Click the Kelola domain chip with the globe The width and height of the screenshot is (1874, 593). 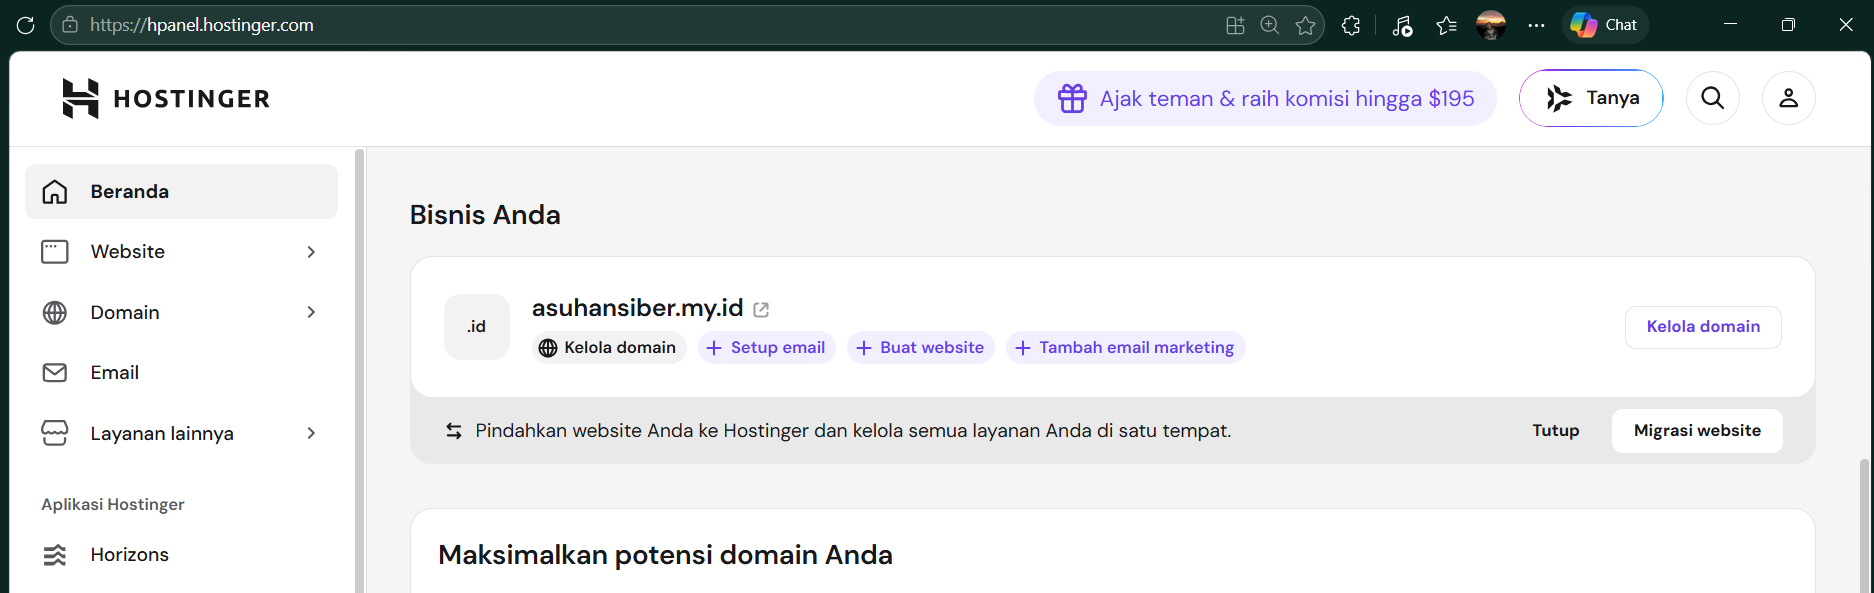click(x=609, y=348)
